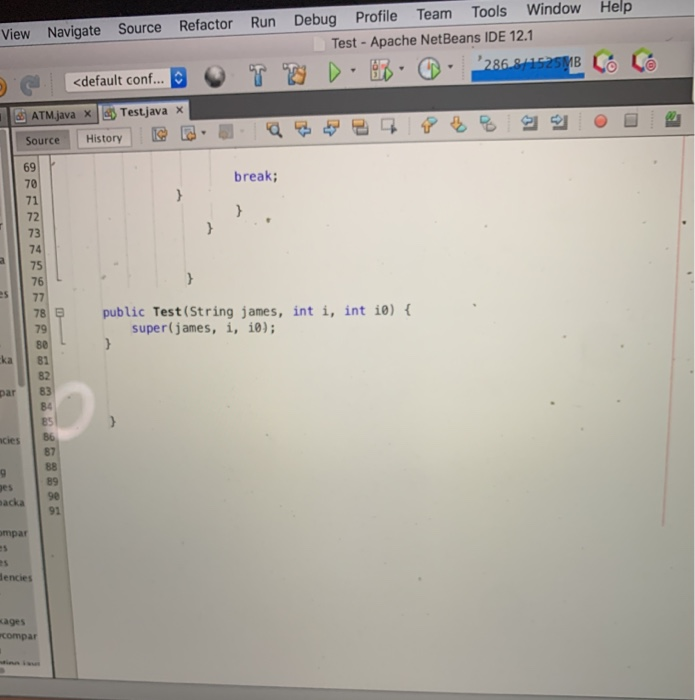Switch editor to History view
Image resolution: width=695 pixels, height=700 pixels.
click(104, 138)
